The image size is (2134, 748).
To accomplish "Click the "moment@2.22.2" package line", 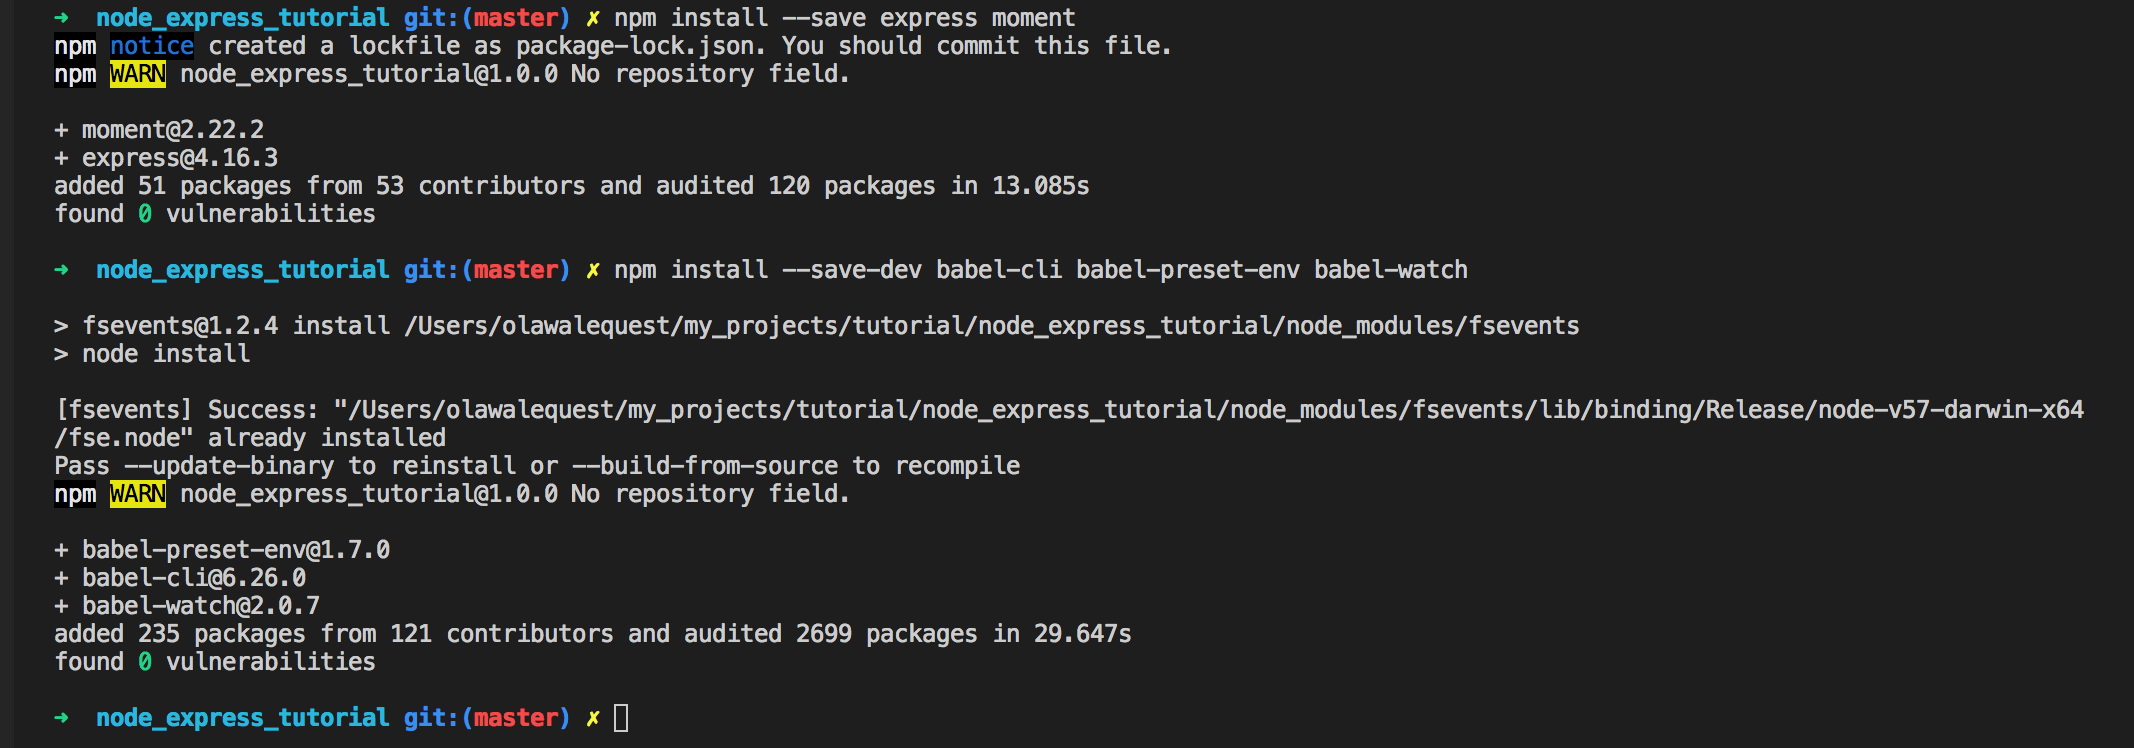I will [172, 130].
